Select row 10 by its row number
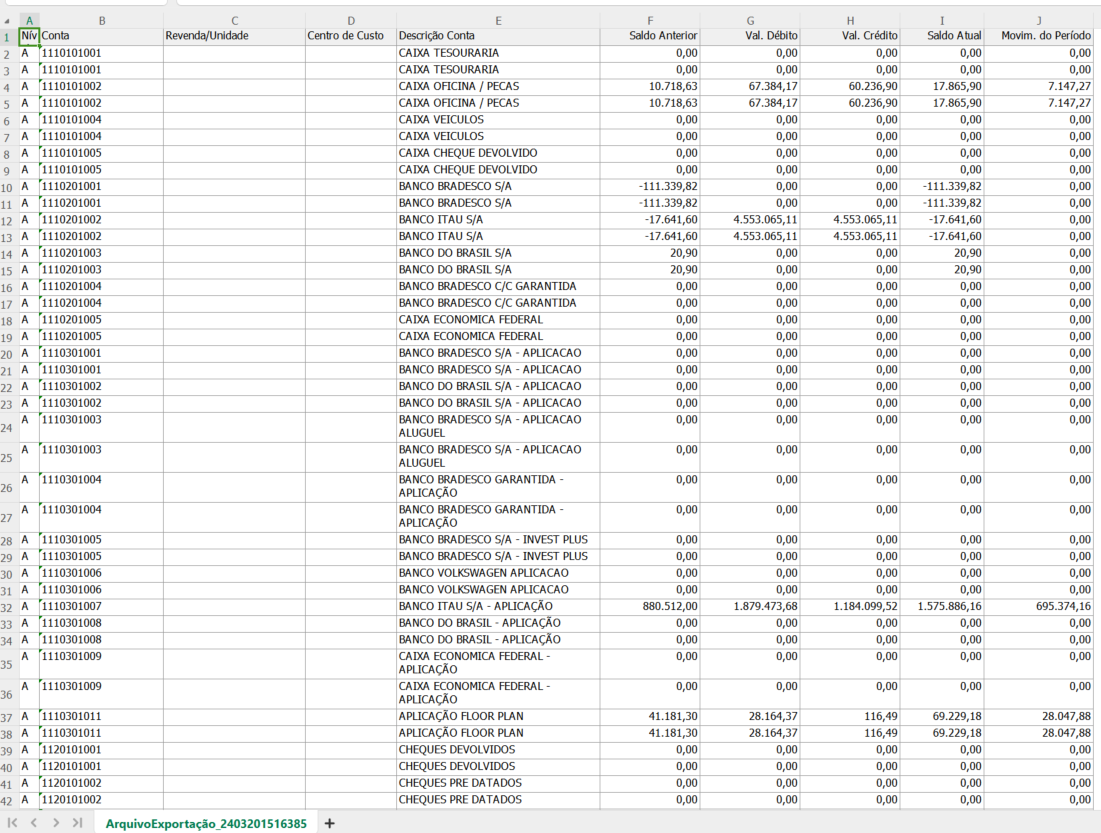Viewport: 1101px width, 833px height. [7, 187]
